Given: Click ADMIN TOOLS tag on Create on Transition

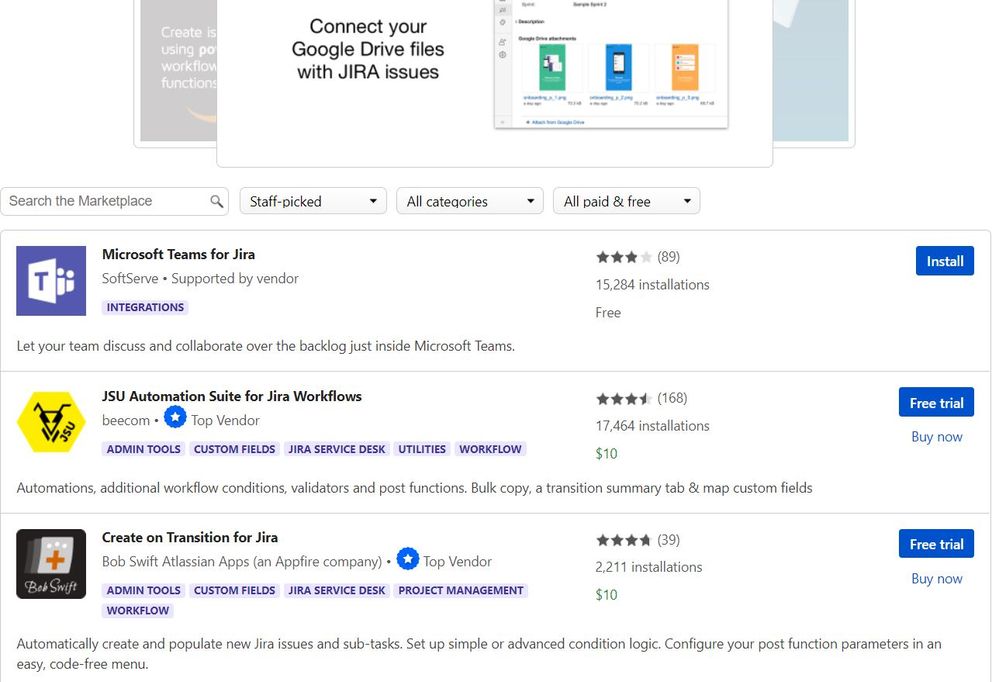Looking at the screenshot, I should coord(143,590).
